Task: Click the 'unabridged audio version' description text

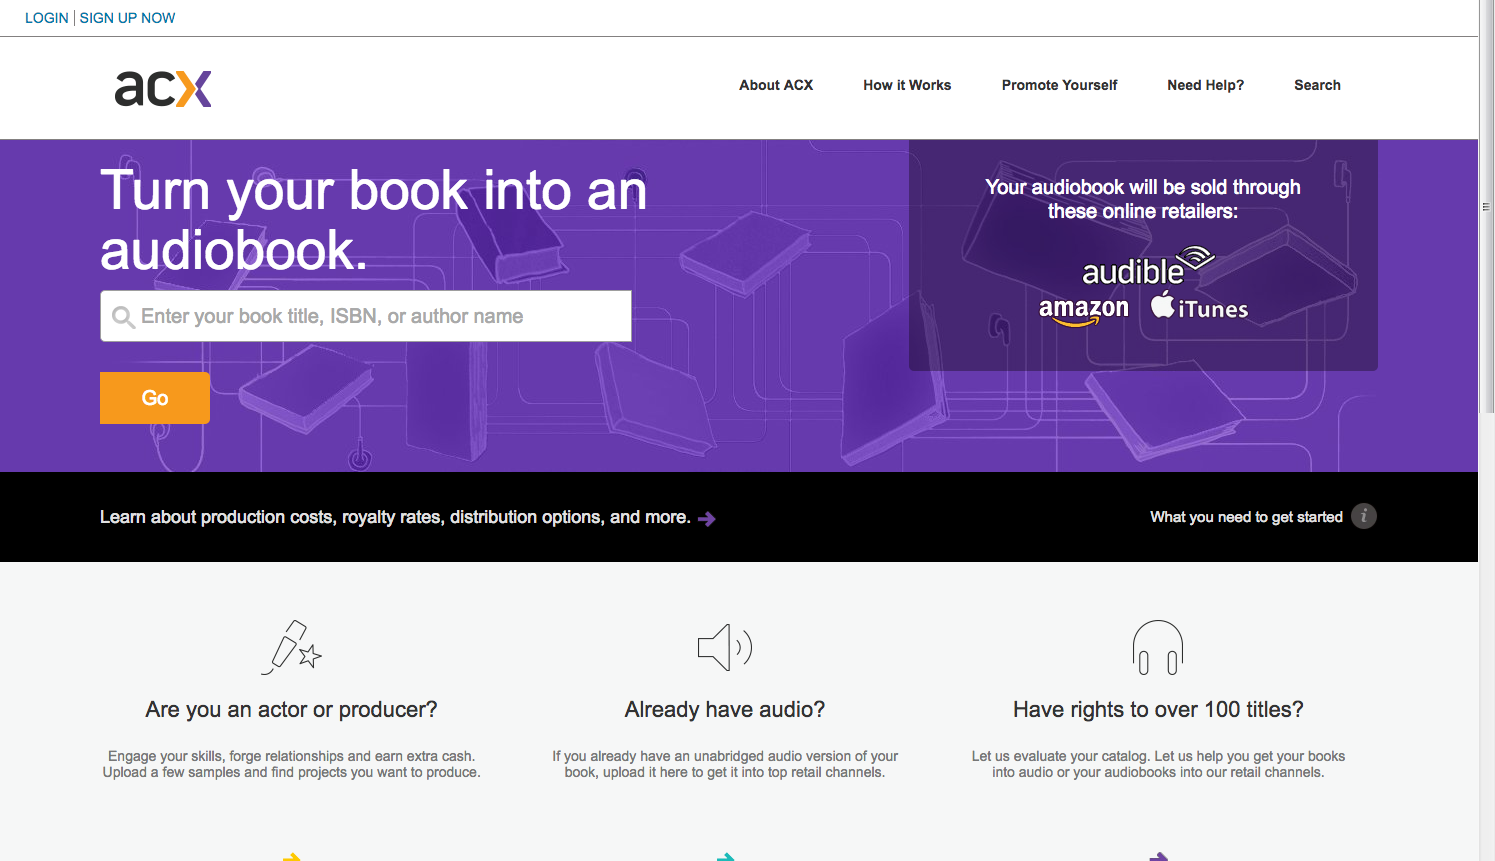Action: tap(725, 764)
